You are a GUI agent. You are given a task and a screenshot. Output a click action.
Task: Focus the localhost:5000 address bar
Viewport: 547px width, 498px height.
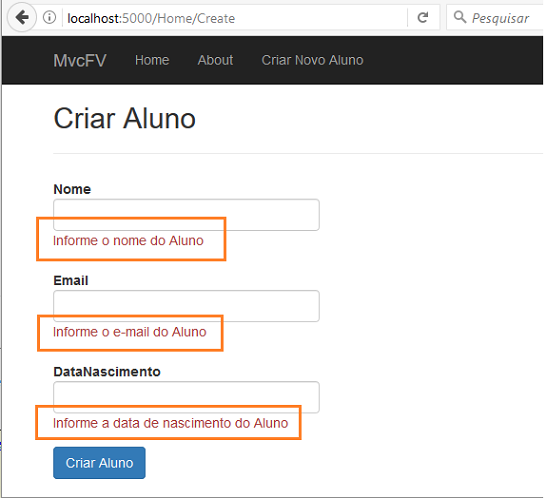[235, 18]
